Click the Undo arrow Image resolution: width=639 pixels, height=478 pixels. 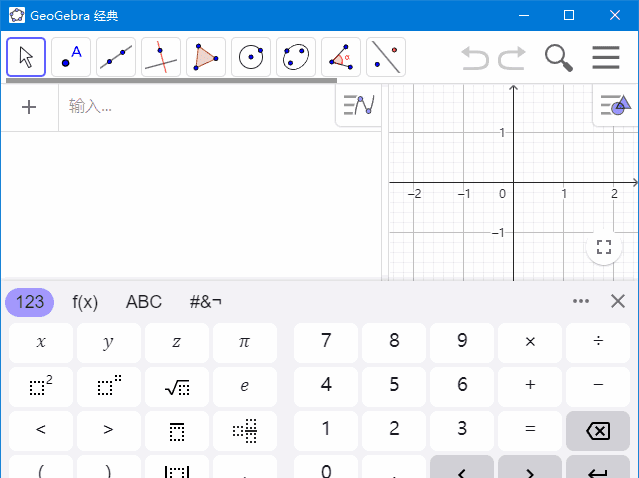tap(475, 58)
